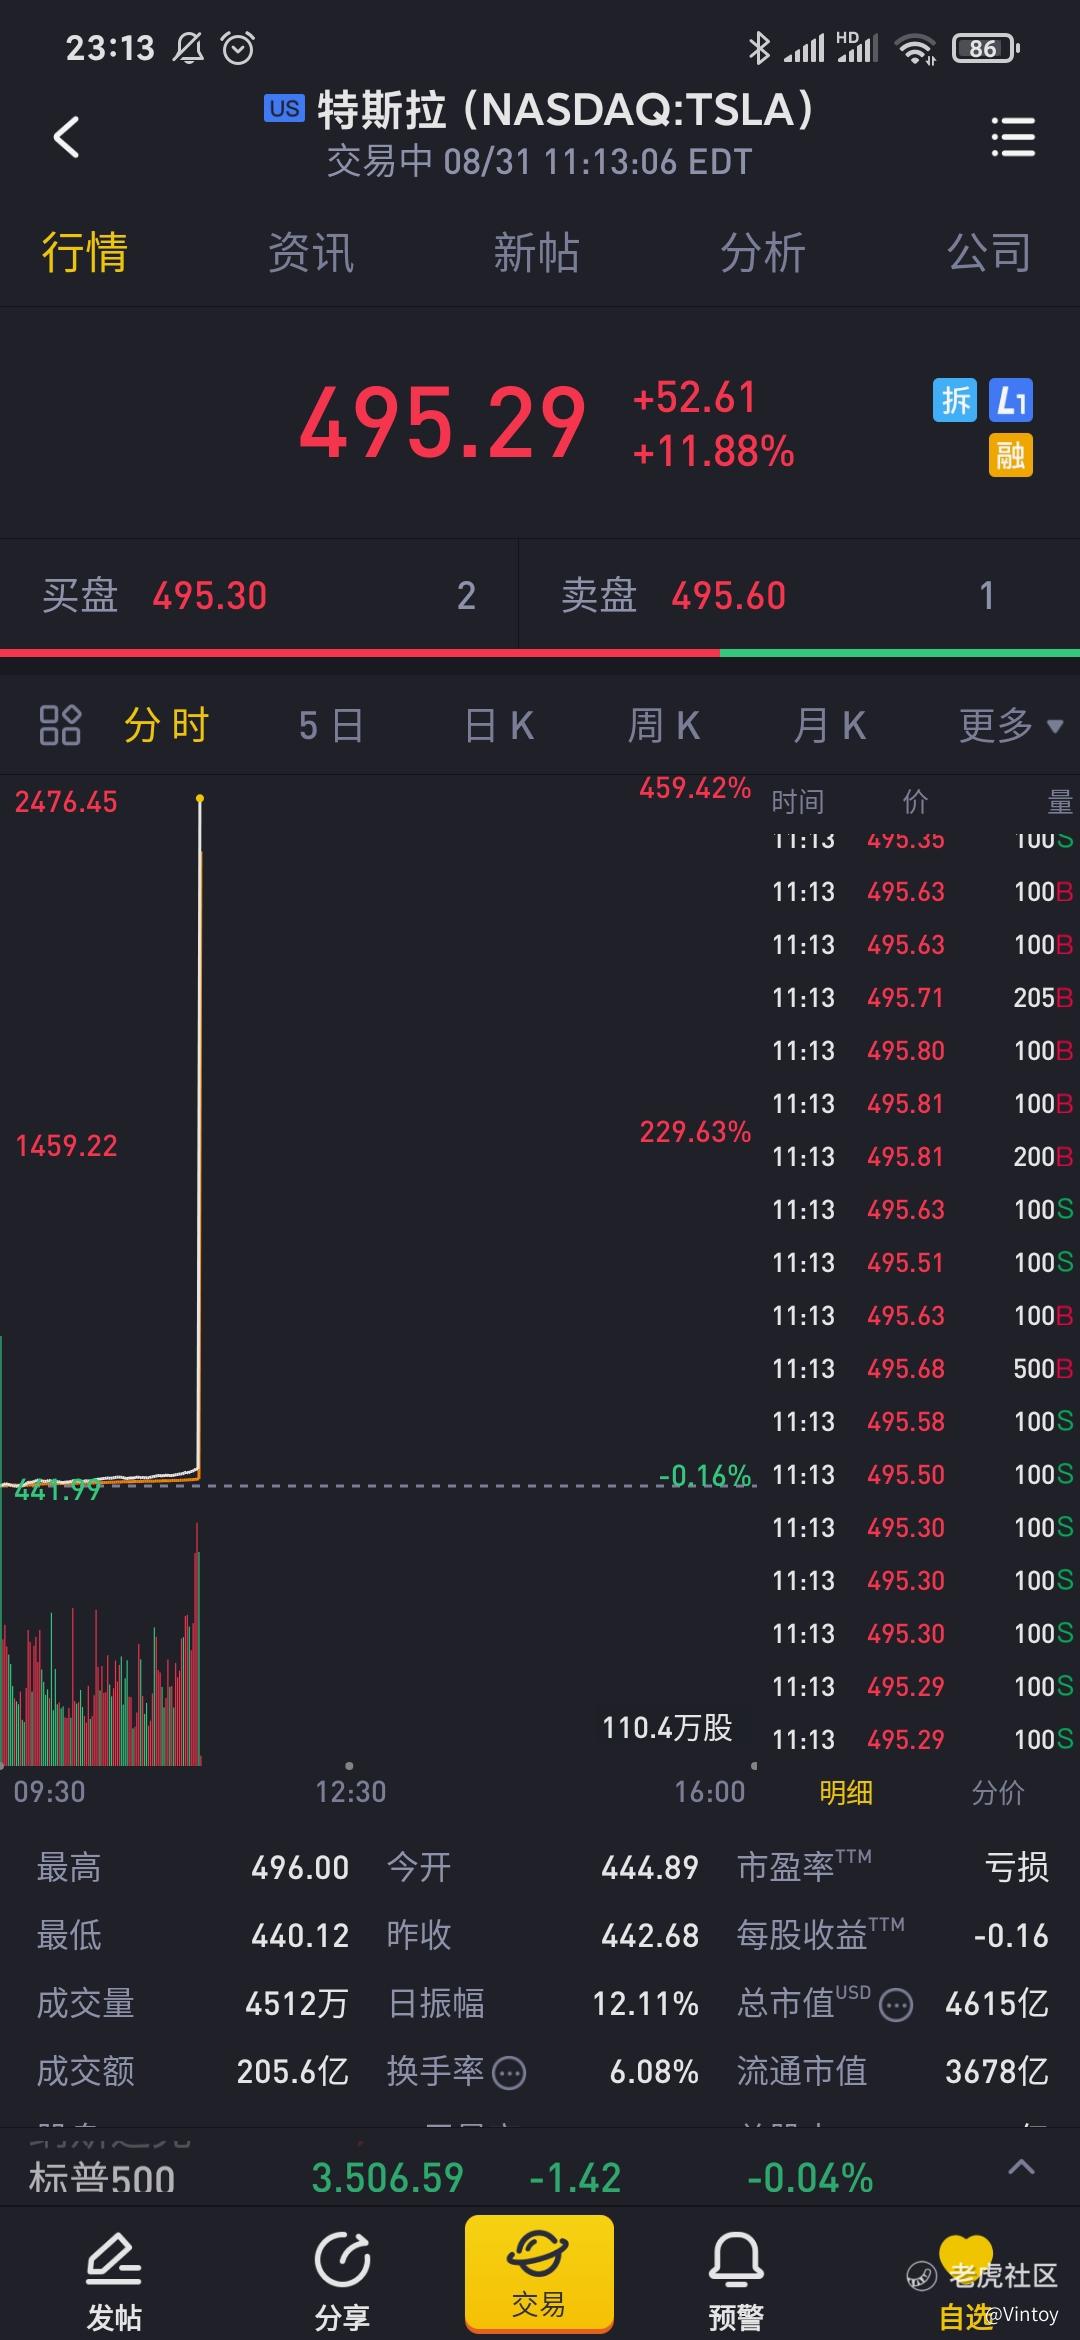This screenshot has width=1080, height=2340.
Task: Tap the 每股收益 value -0.16
Action: coord(1011,1935)
